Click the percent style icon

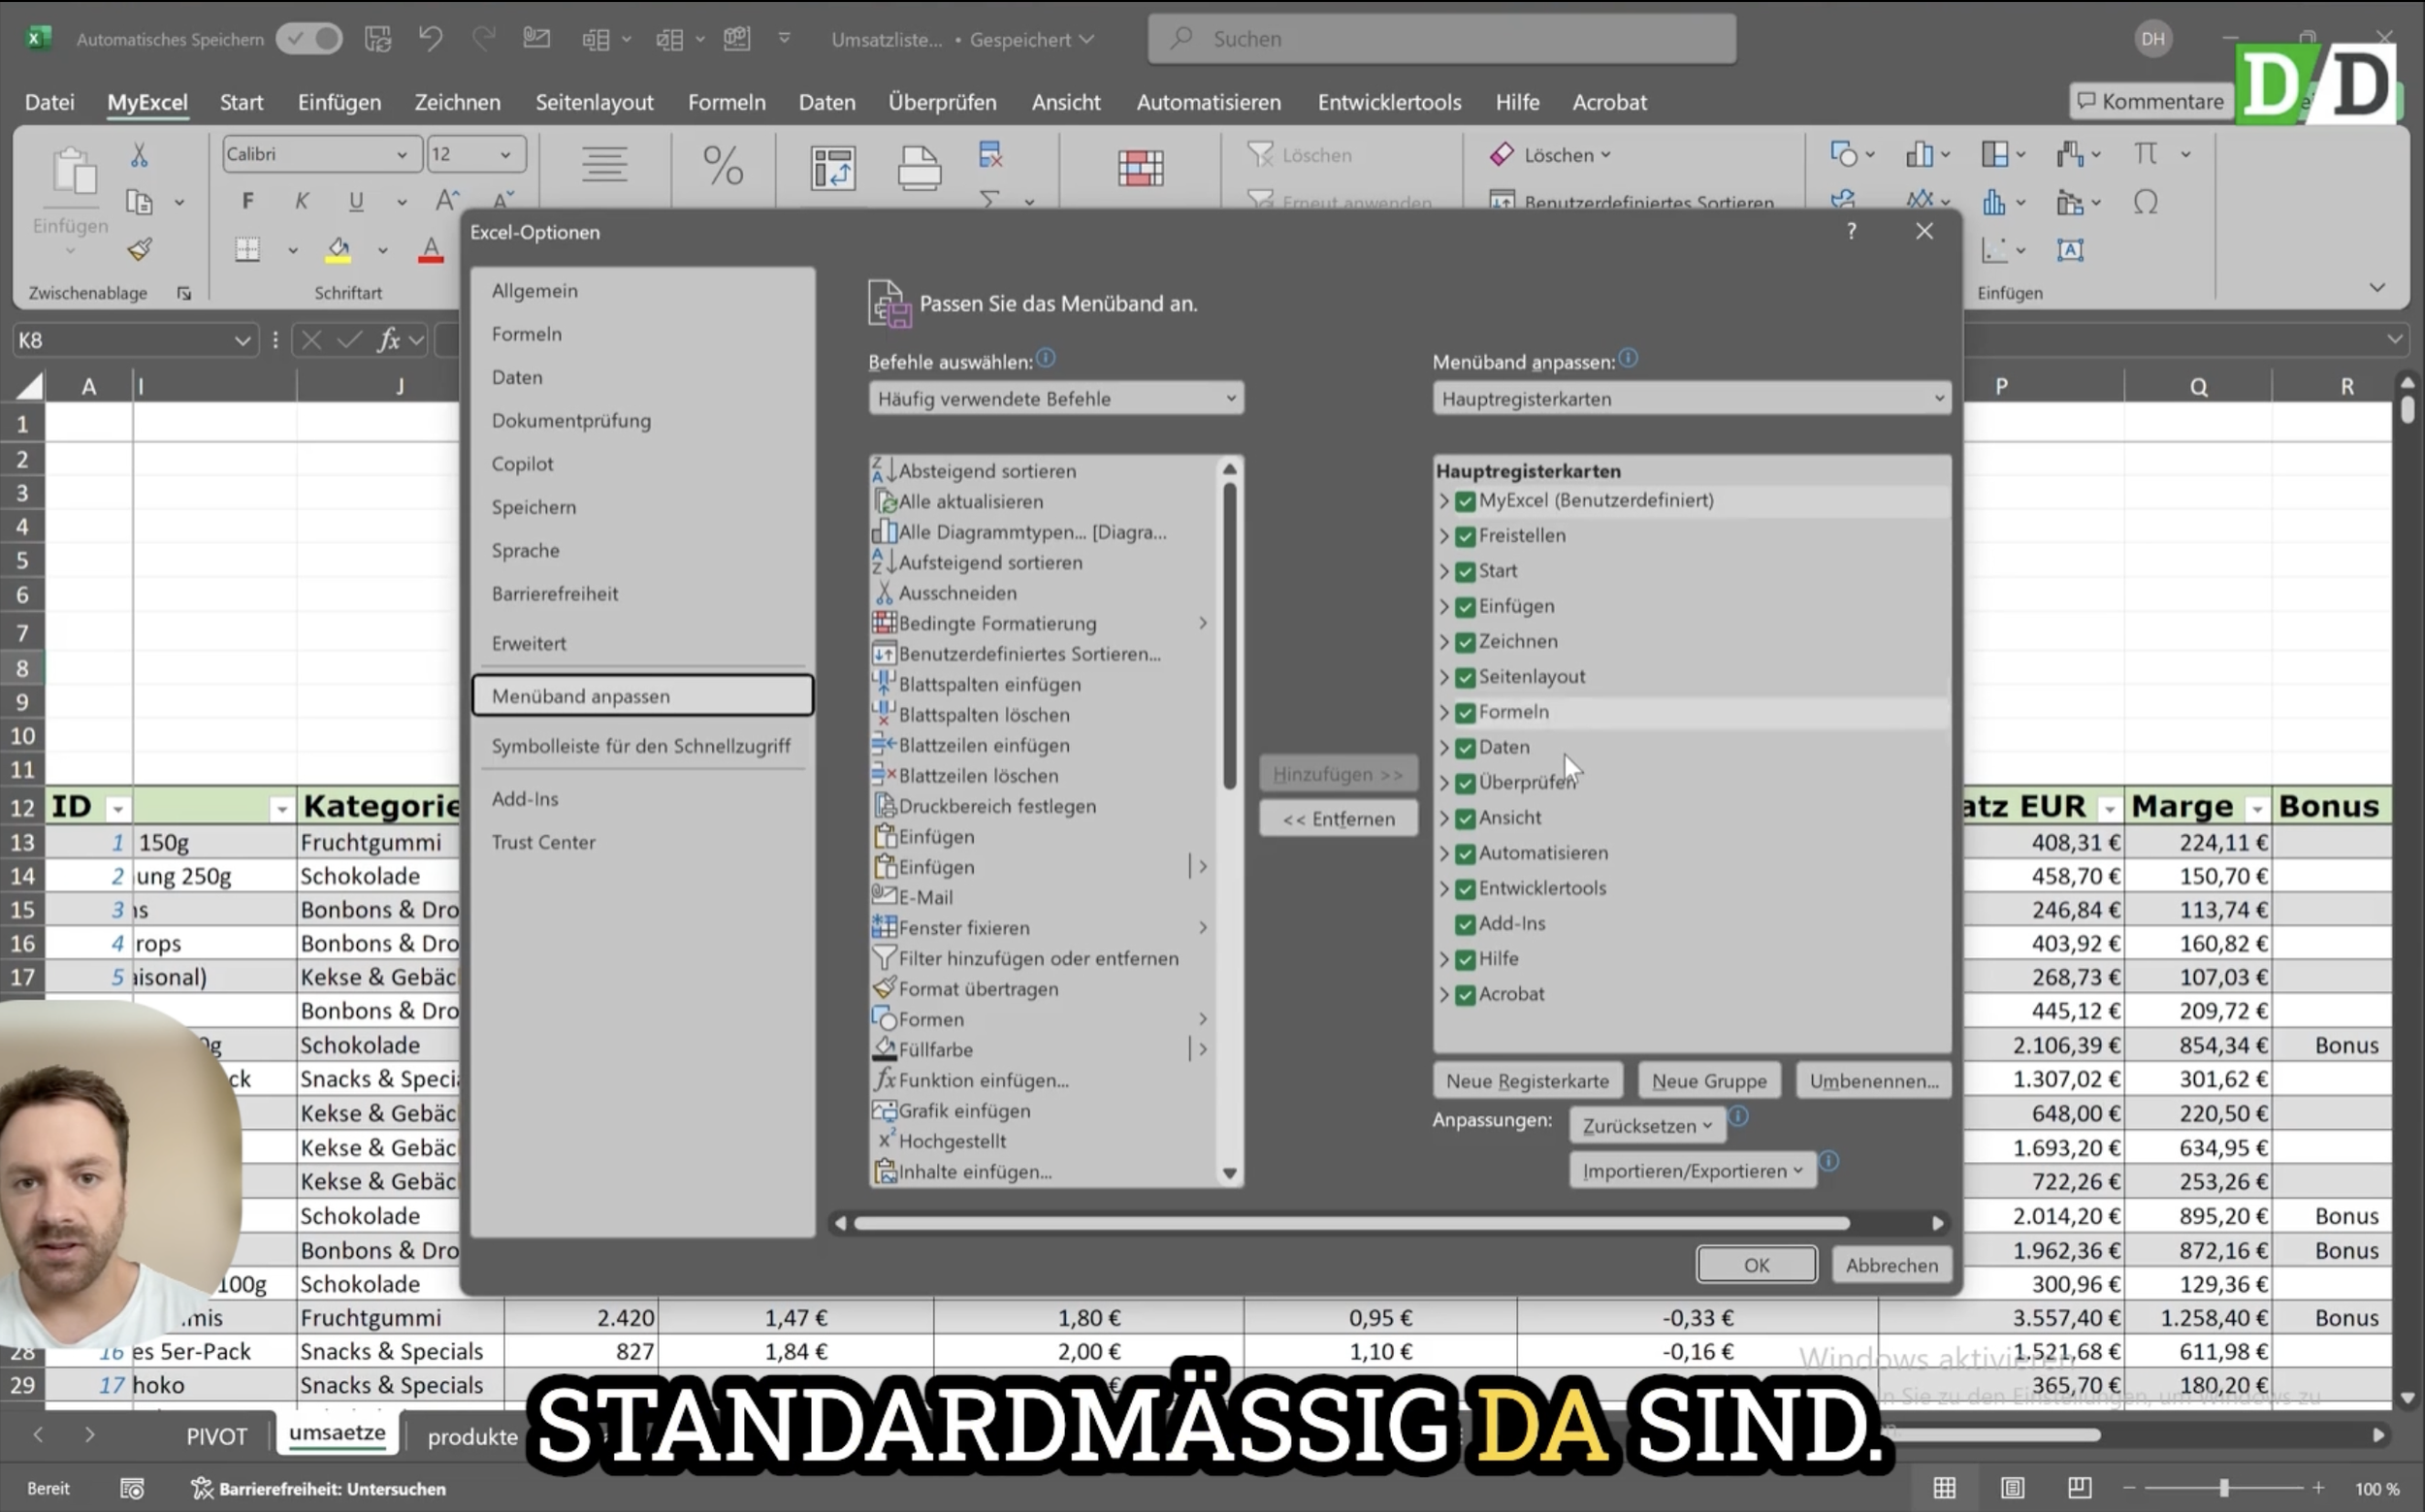[722, 166]
